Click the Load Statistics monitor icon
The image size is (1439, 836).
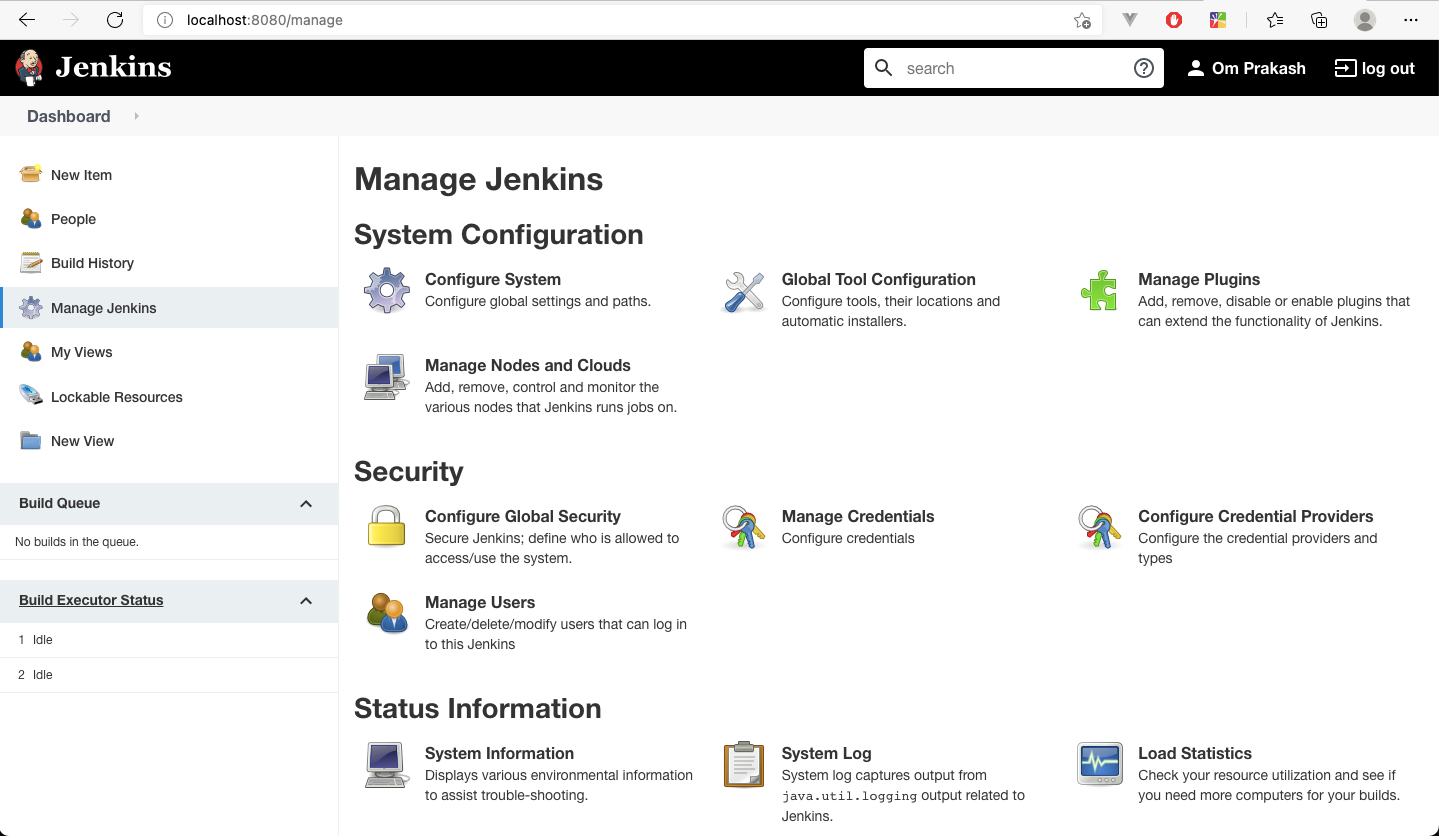(1099, 764)
